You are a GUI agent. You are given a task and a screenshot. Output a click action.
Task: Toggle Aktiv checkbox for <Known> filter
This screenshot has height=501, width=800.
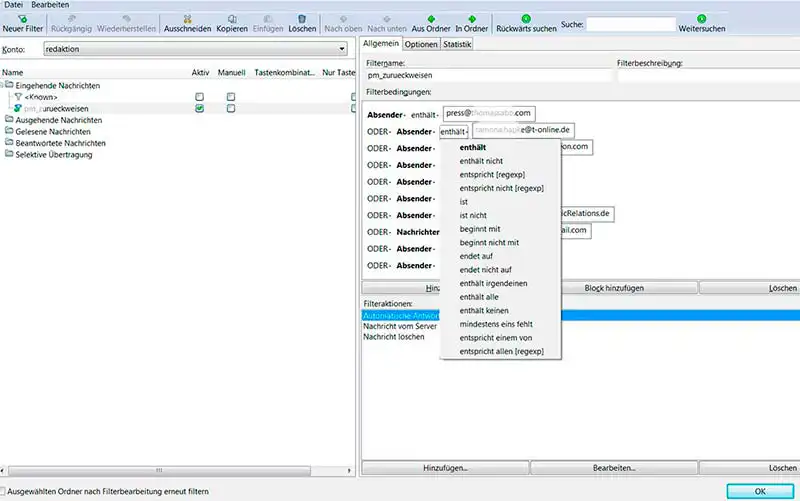click(199, 96)
